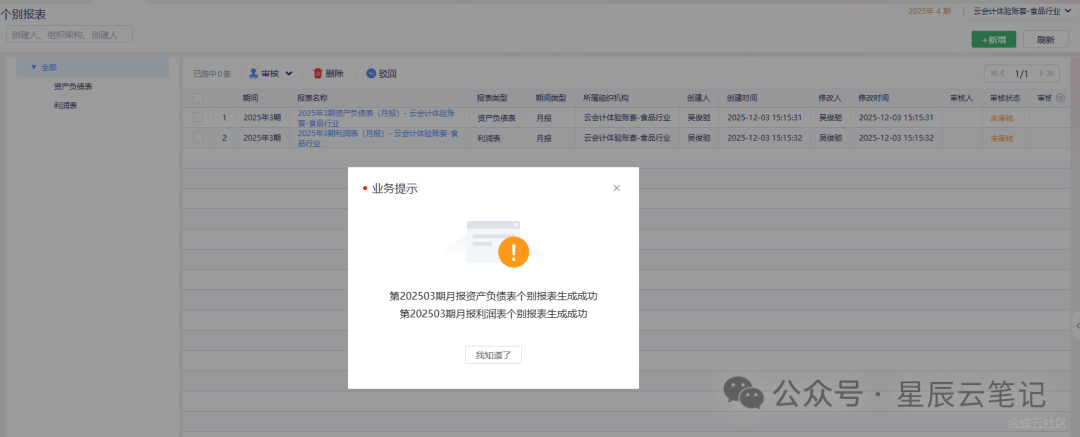
Task: Select 资产负债表 in the left tree
Action: (x=73, y=86)
